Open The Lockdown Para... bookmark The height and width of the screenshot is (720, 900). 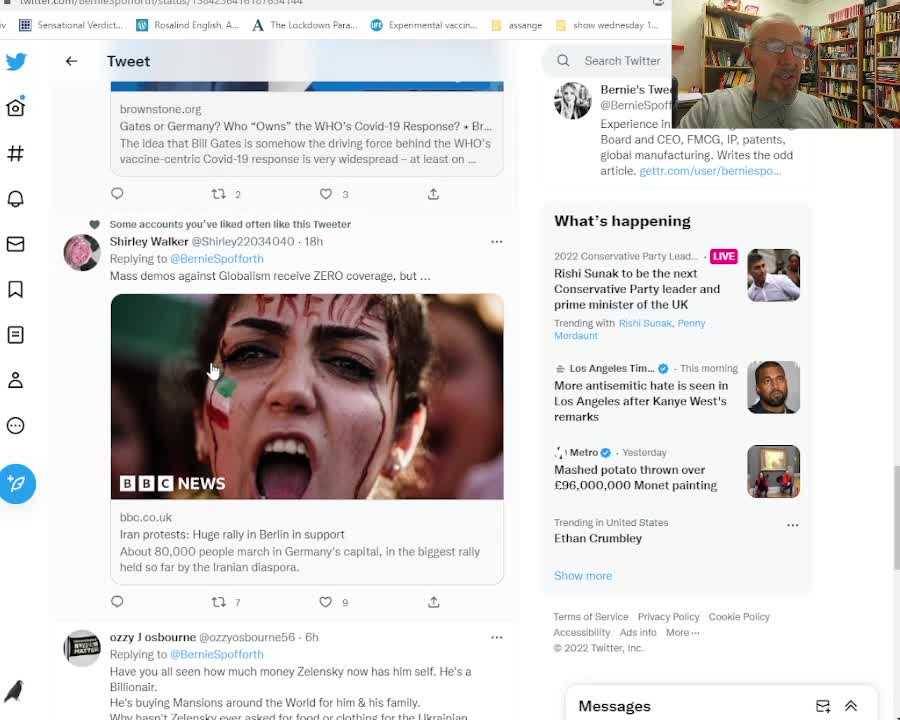tap(305, 25)
